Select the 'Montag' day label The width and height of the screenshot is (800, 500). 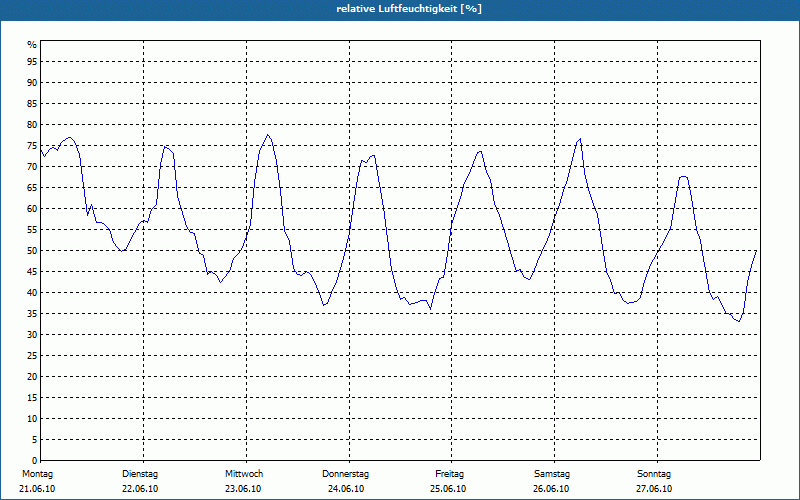pyautogui.click(x=37, y=474)
